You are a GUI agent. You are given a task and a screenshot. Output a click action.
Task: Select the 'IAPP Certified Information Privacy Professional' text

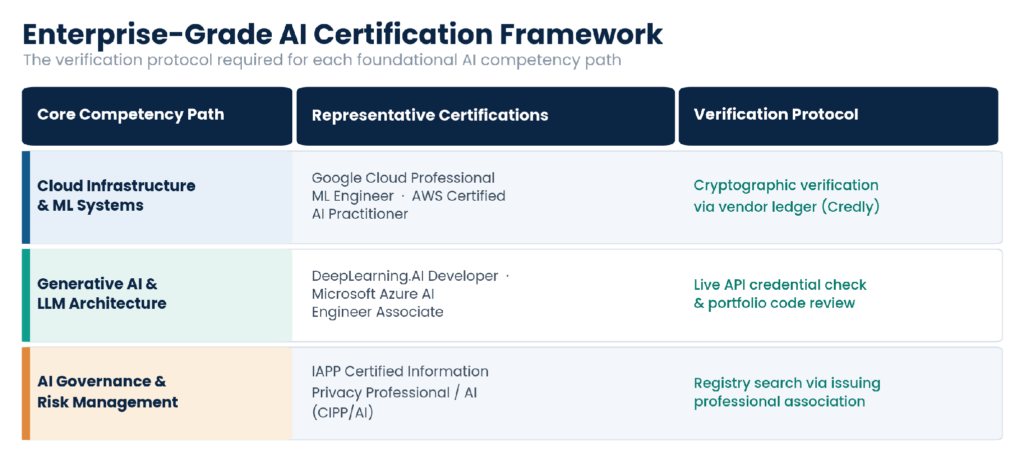click(400, 383)
